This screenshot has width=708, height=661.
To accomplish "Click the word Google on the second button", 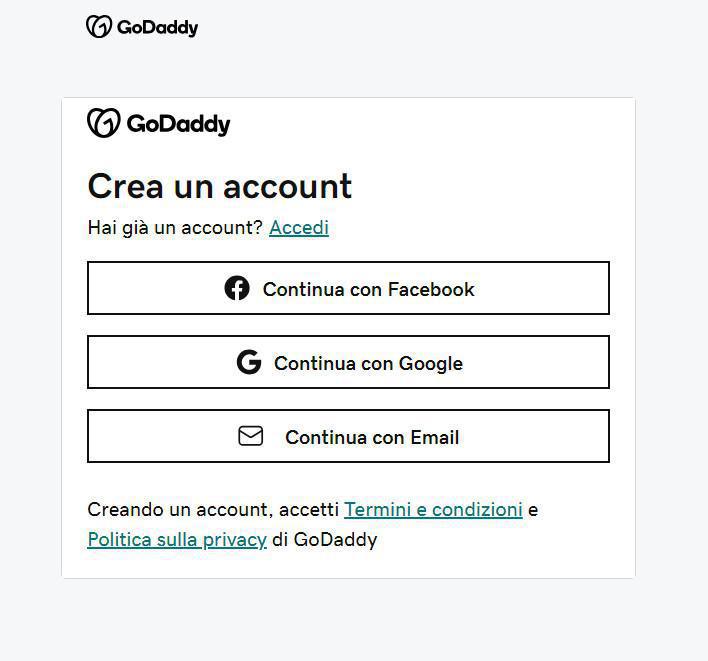I will point(430,363).
